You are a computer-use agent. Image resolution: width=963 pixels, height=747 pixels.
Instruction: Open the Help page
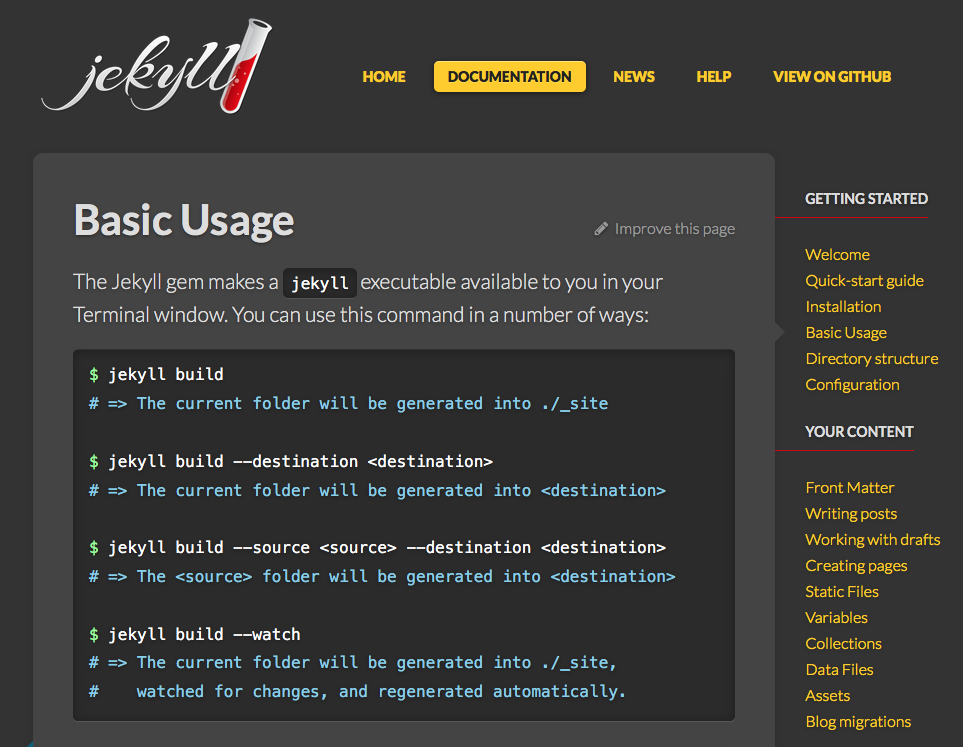pyautogui.click(x=714, y=77)
